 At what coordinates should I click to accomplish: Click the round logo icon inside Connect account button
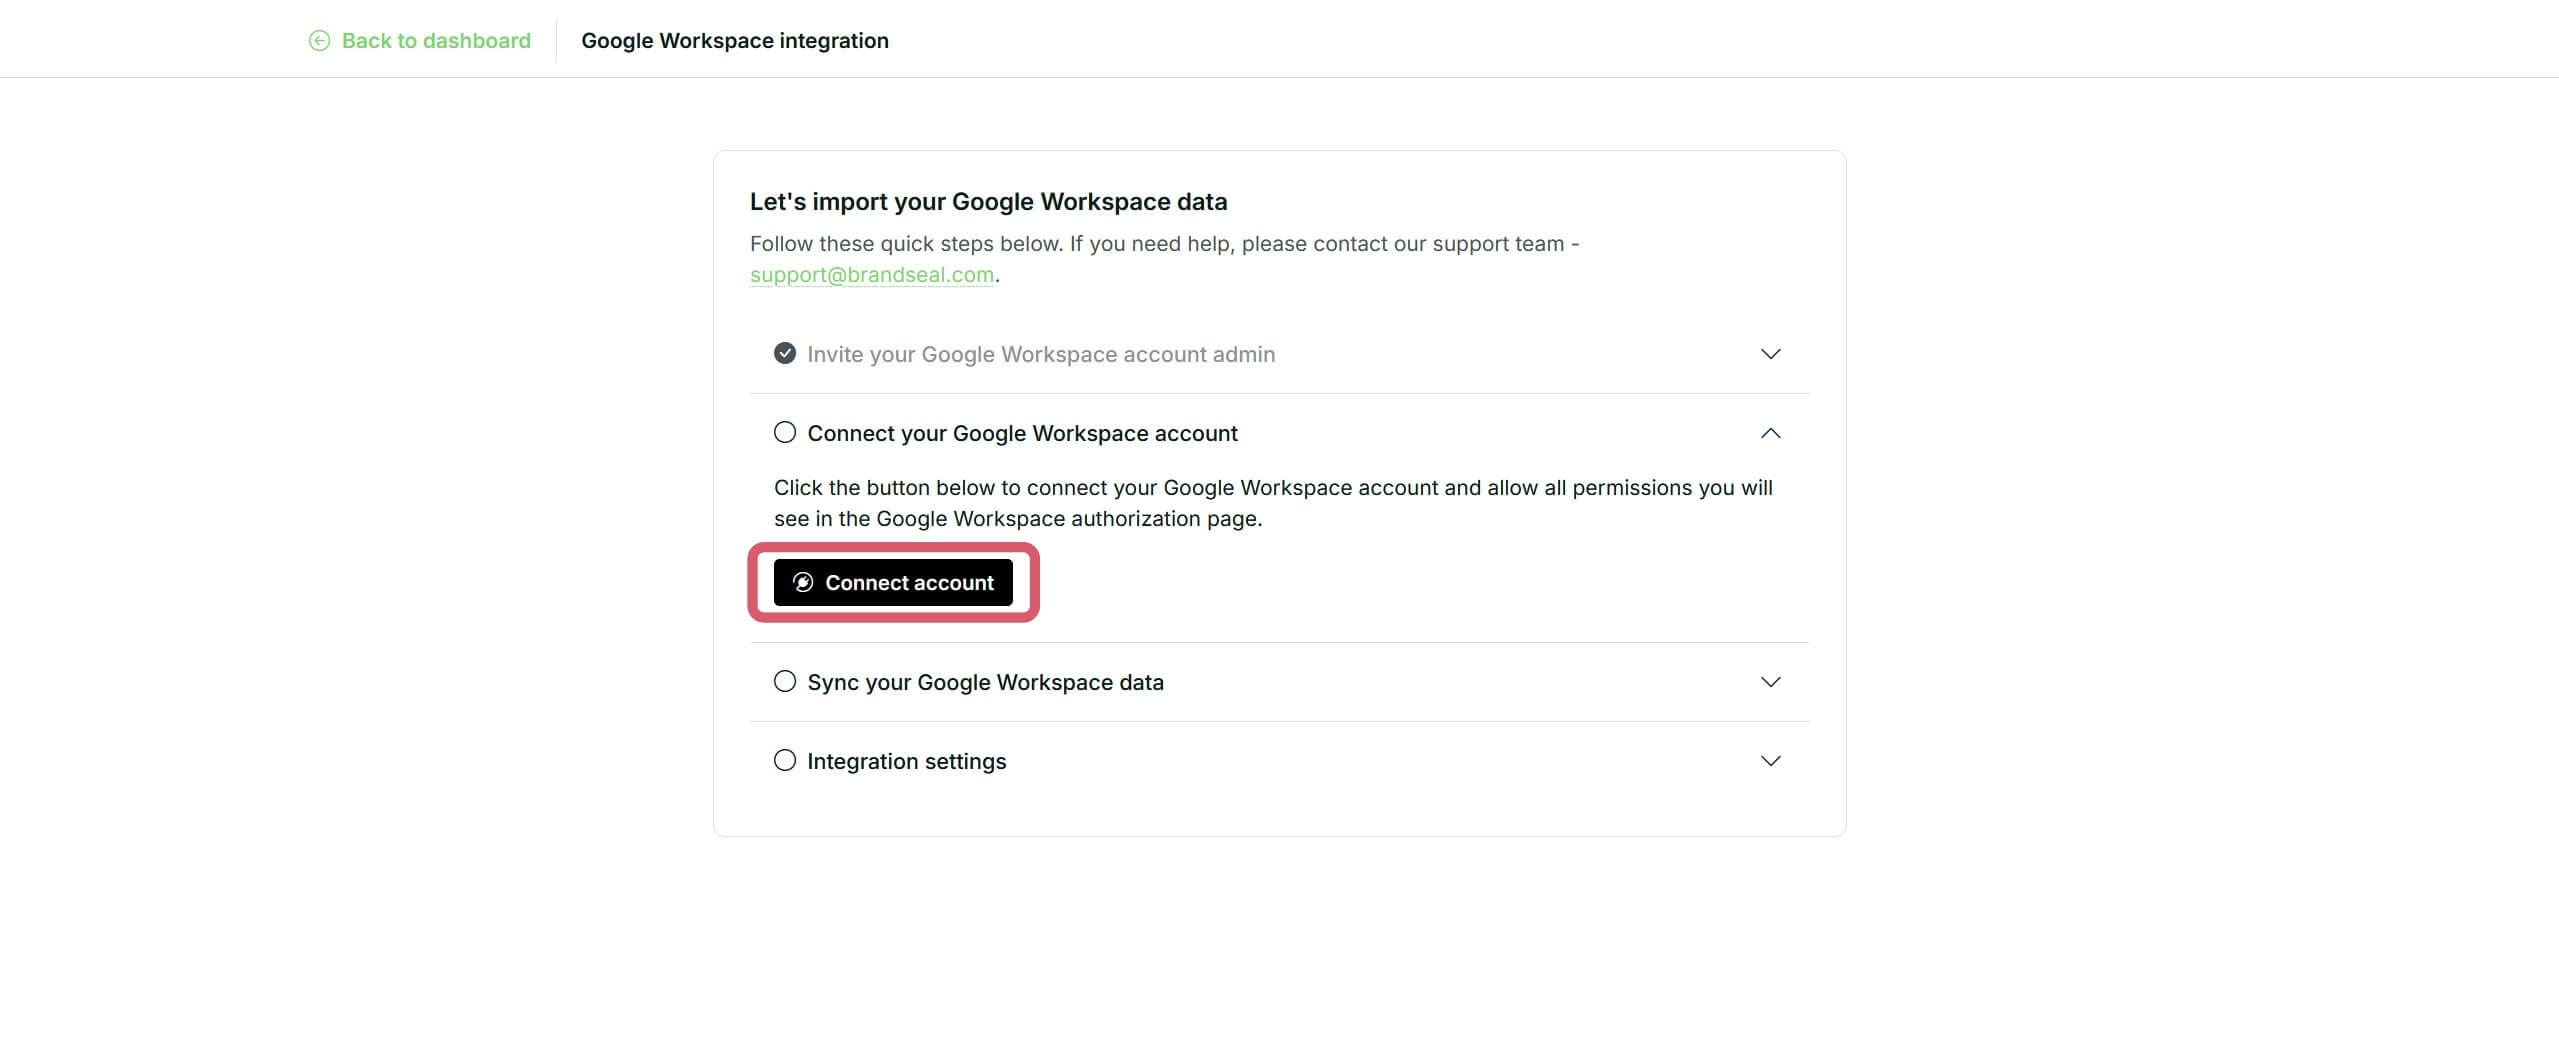click(802, 583)
